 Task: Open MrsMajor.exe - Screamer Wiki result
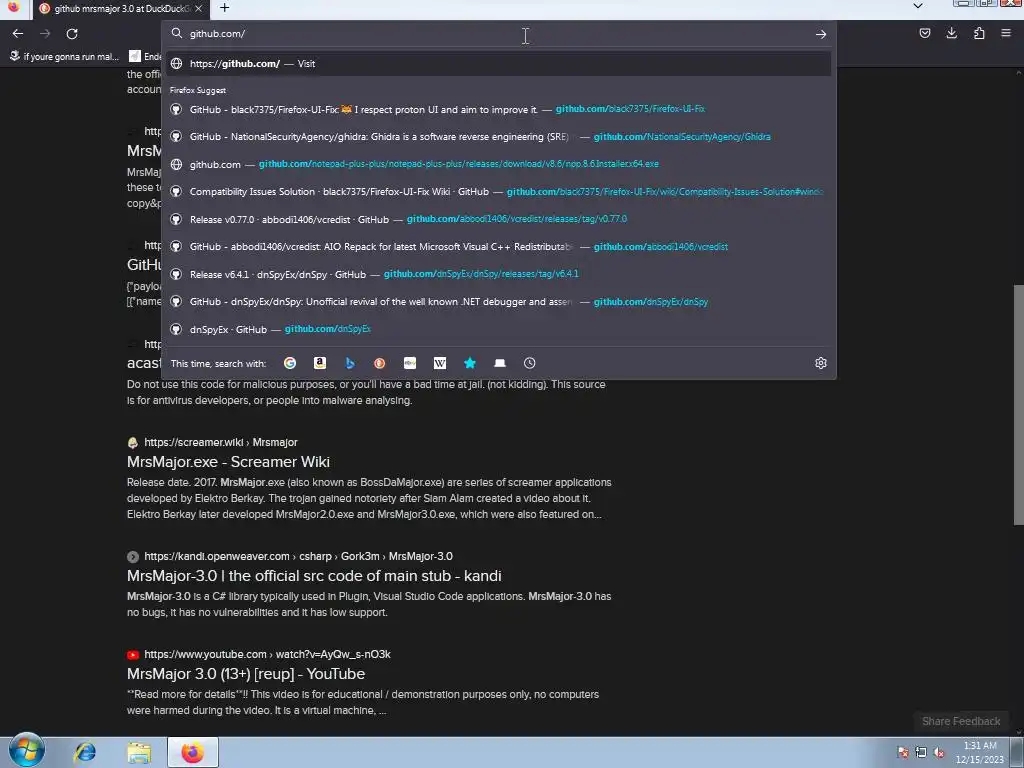click(228, 462)
